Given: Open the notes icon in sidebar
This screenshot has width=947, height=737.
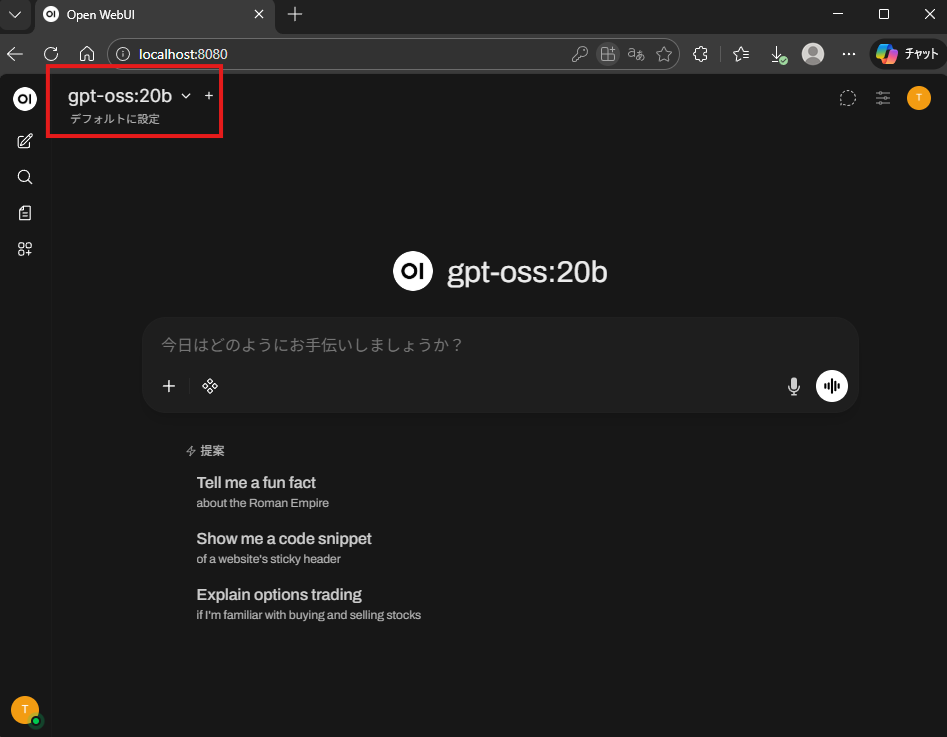Looking at the screenshot, I should (x=25, y=213).
